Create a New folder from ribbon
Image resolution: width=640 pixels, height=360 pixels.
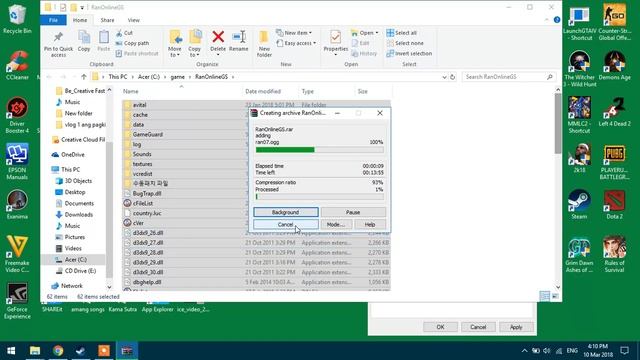pos(264,44)
